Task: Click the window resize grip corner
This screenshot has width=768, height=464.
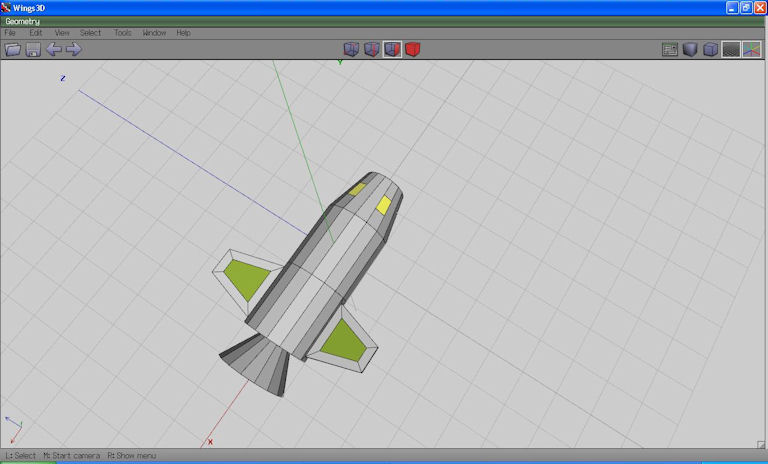Action: (x=761, y=444)
